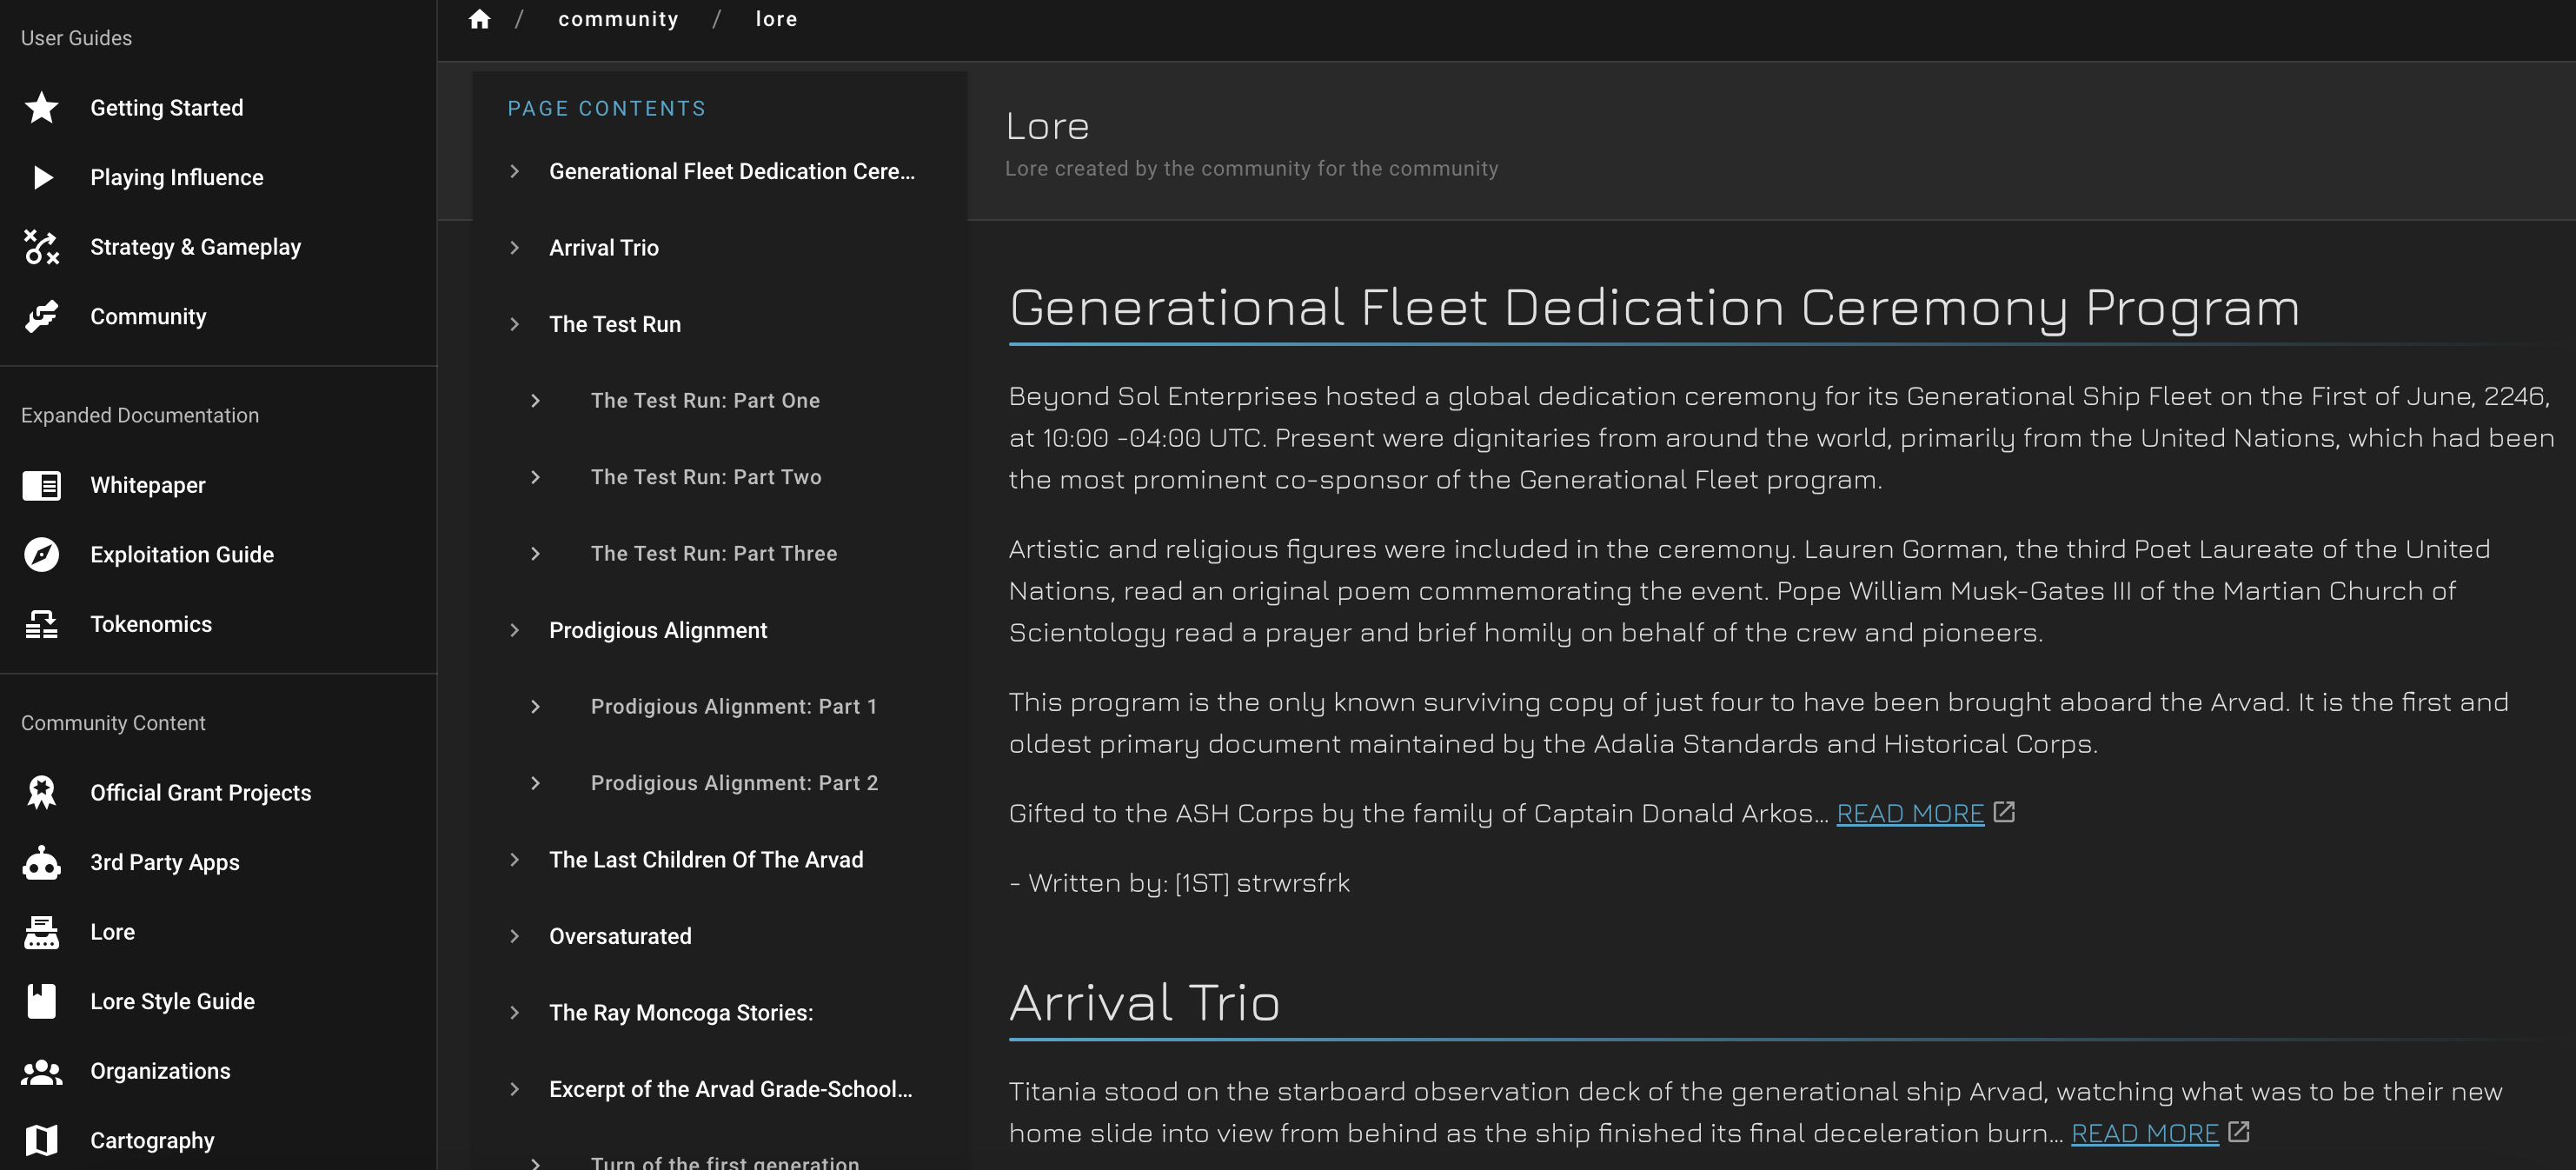
Task: Expand chevron beside Prodigious Alignment: Part 2
Action: tap(535, 783)
